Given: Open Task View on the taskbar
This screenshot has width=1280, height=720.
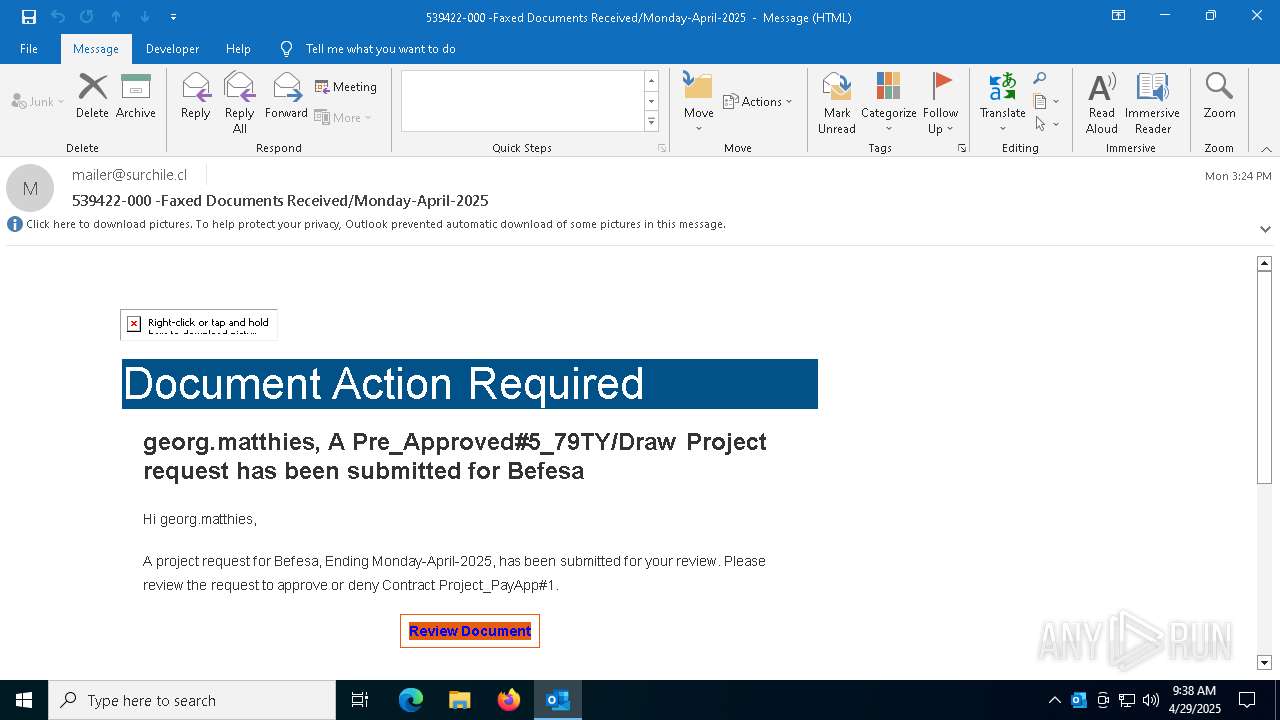Looking at the screenshot, I should (x=360, y=700).
